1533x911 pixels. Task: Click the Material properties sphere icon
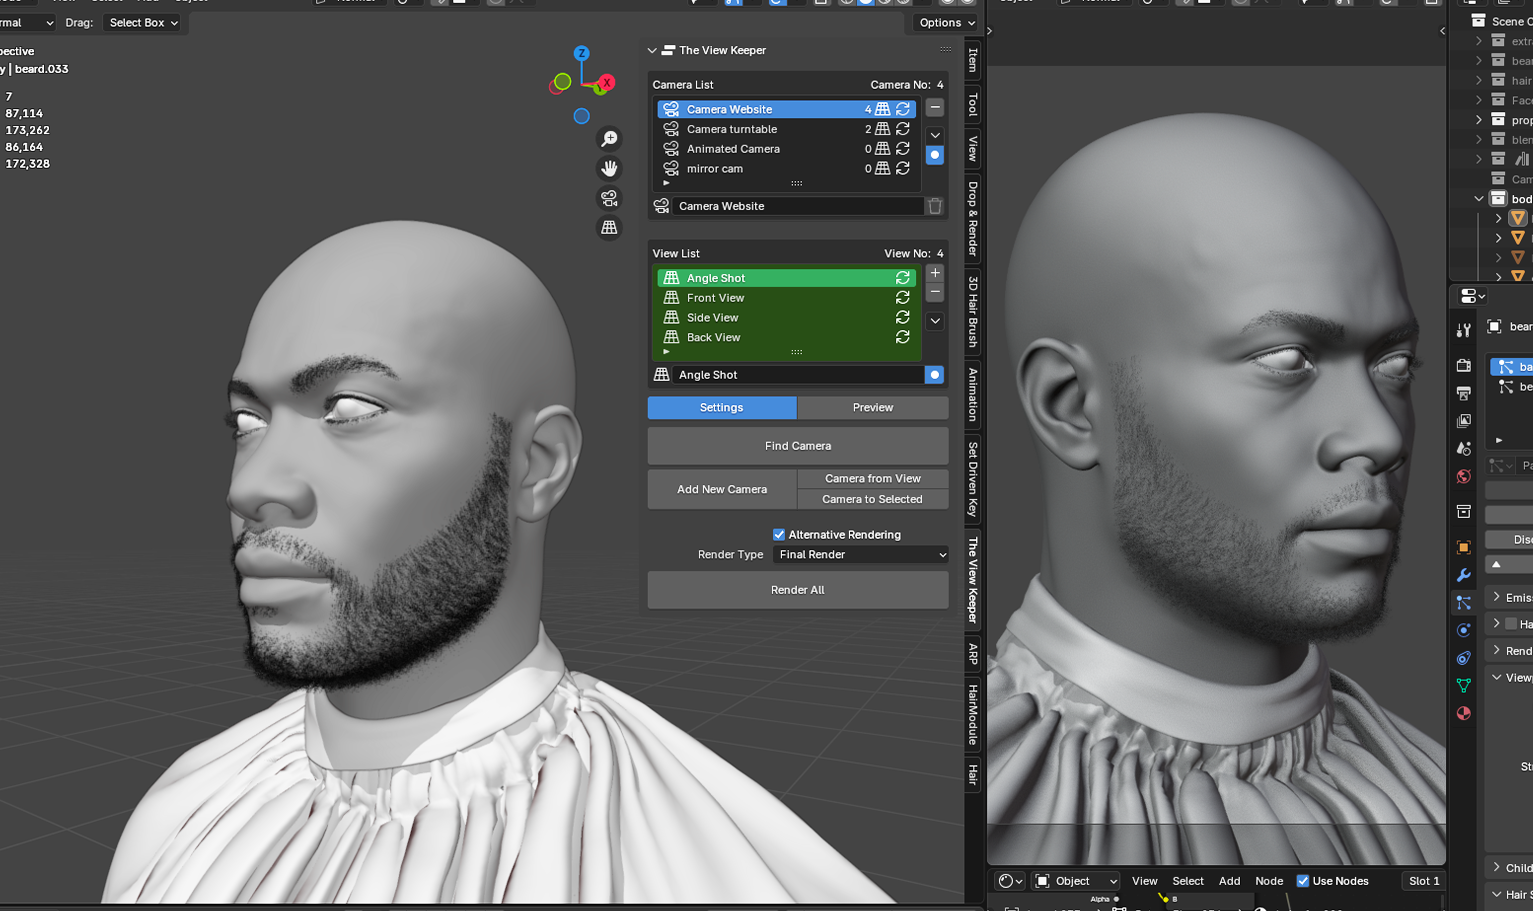pyautogui.click(x=1464, y=713)
